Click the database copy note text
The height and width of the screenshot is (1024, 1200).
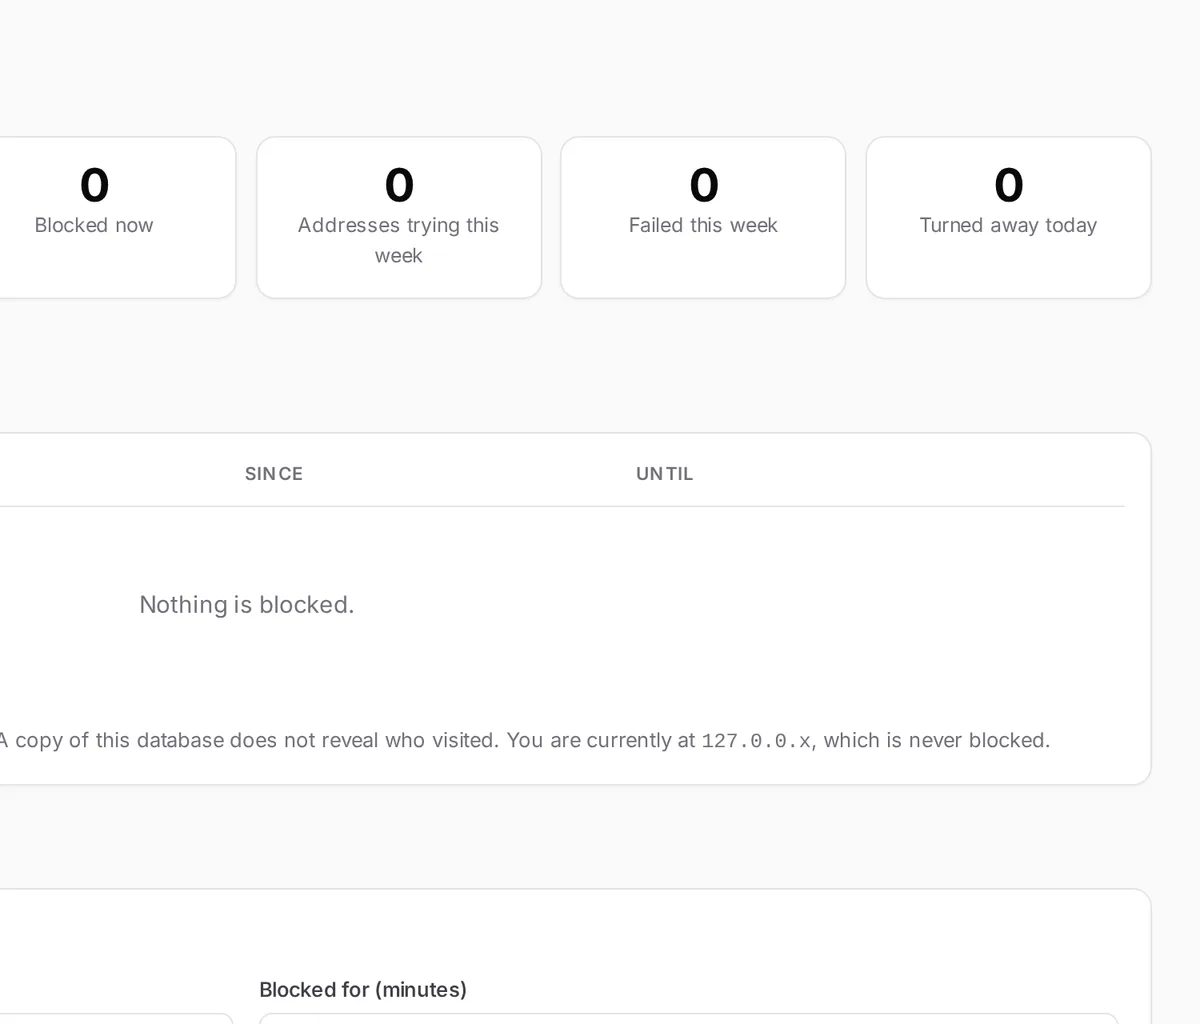(x=525, y=740)
